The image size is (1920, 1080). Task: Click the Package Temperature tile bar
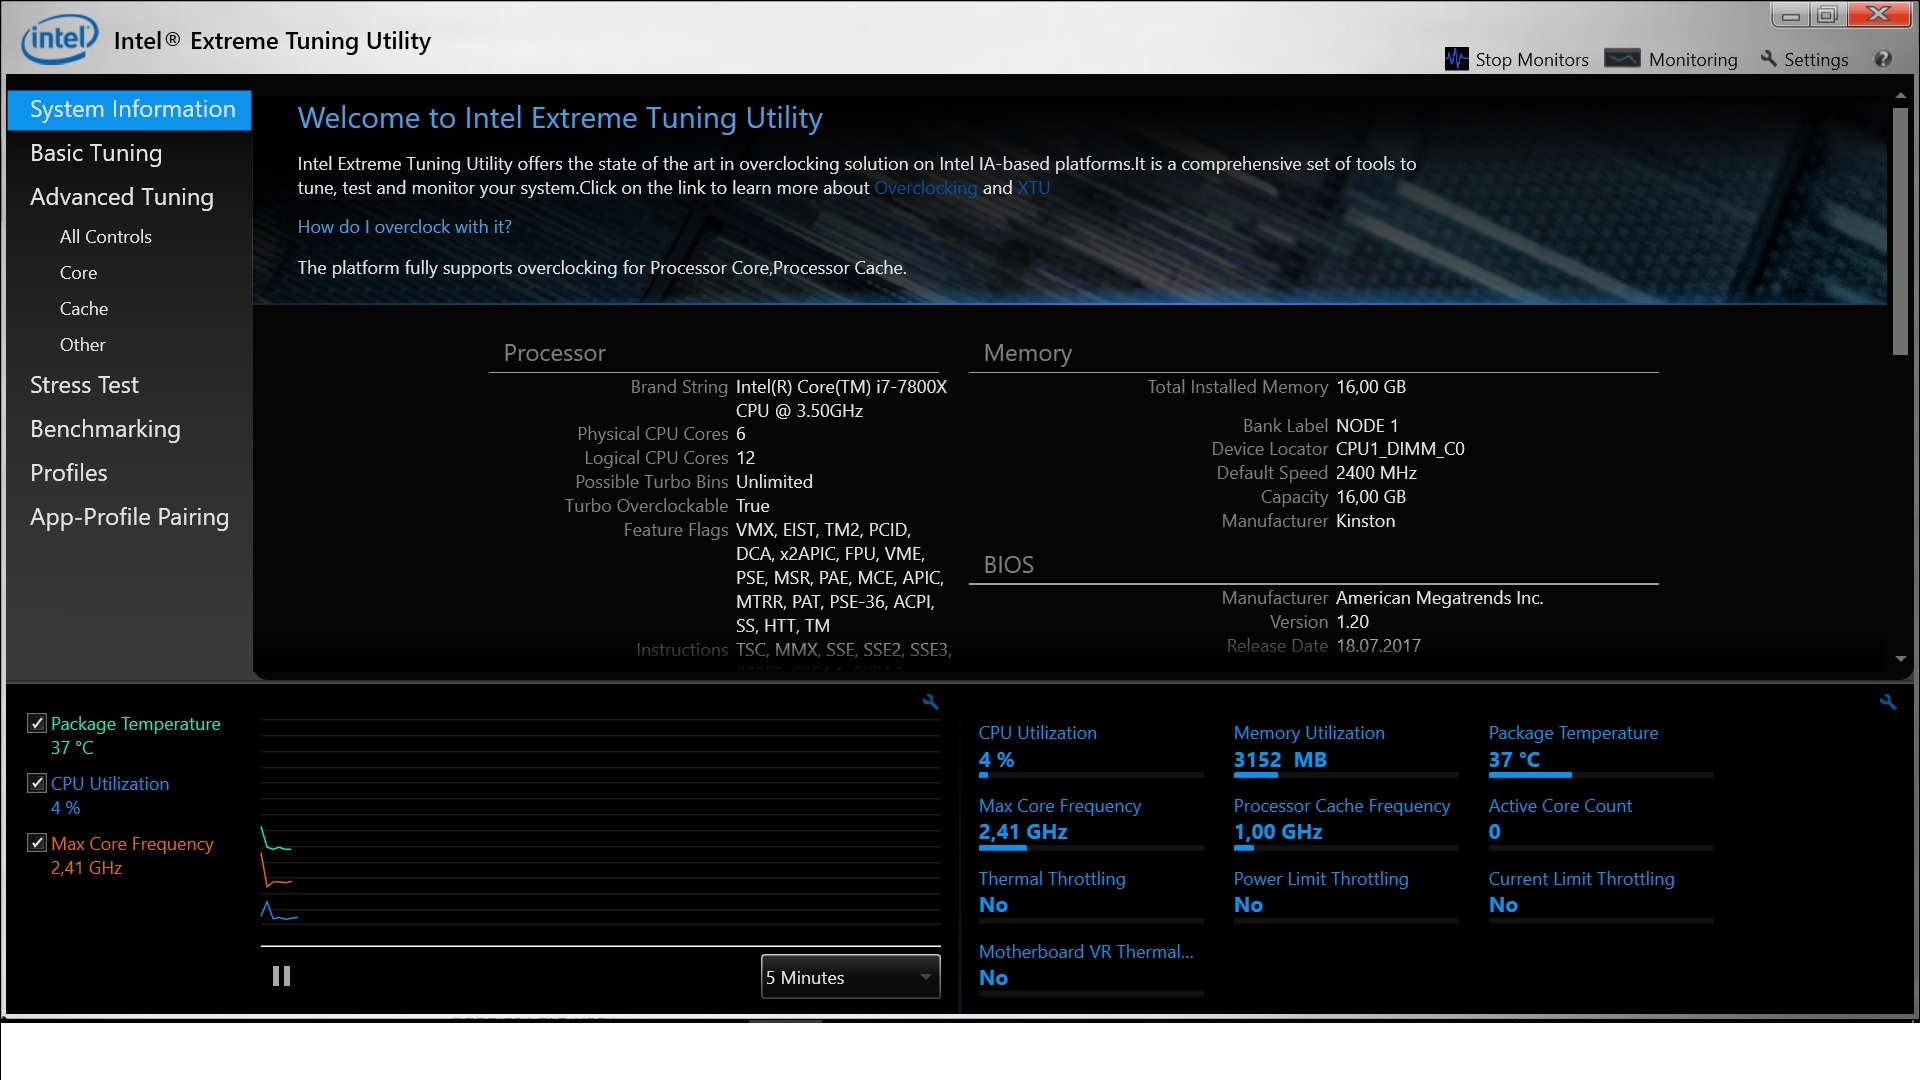pyautogui.click(x=1600, y=775)
